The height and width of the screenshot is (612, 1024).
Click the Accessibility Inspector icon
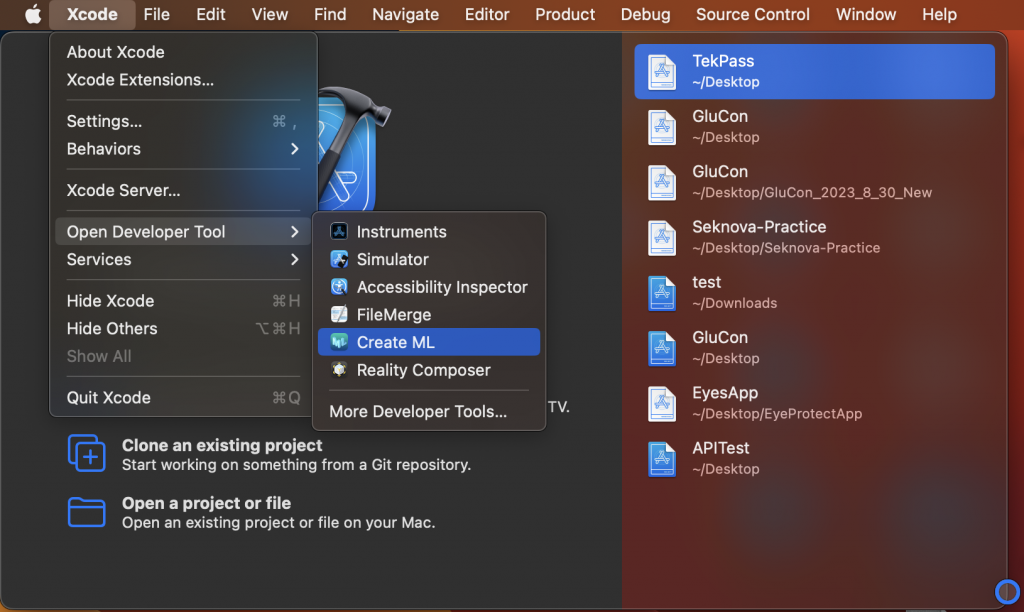(339, 287)
